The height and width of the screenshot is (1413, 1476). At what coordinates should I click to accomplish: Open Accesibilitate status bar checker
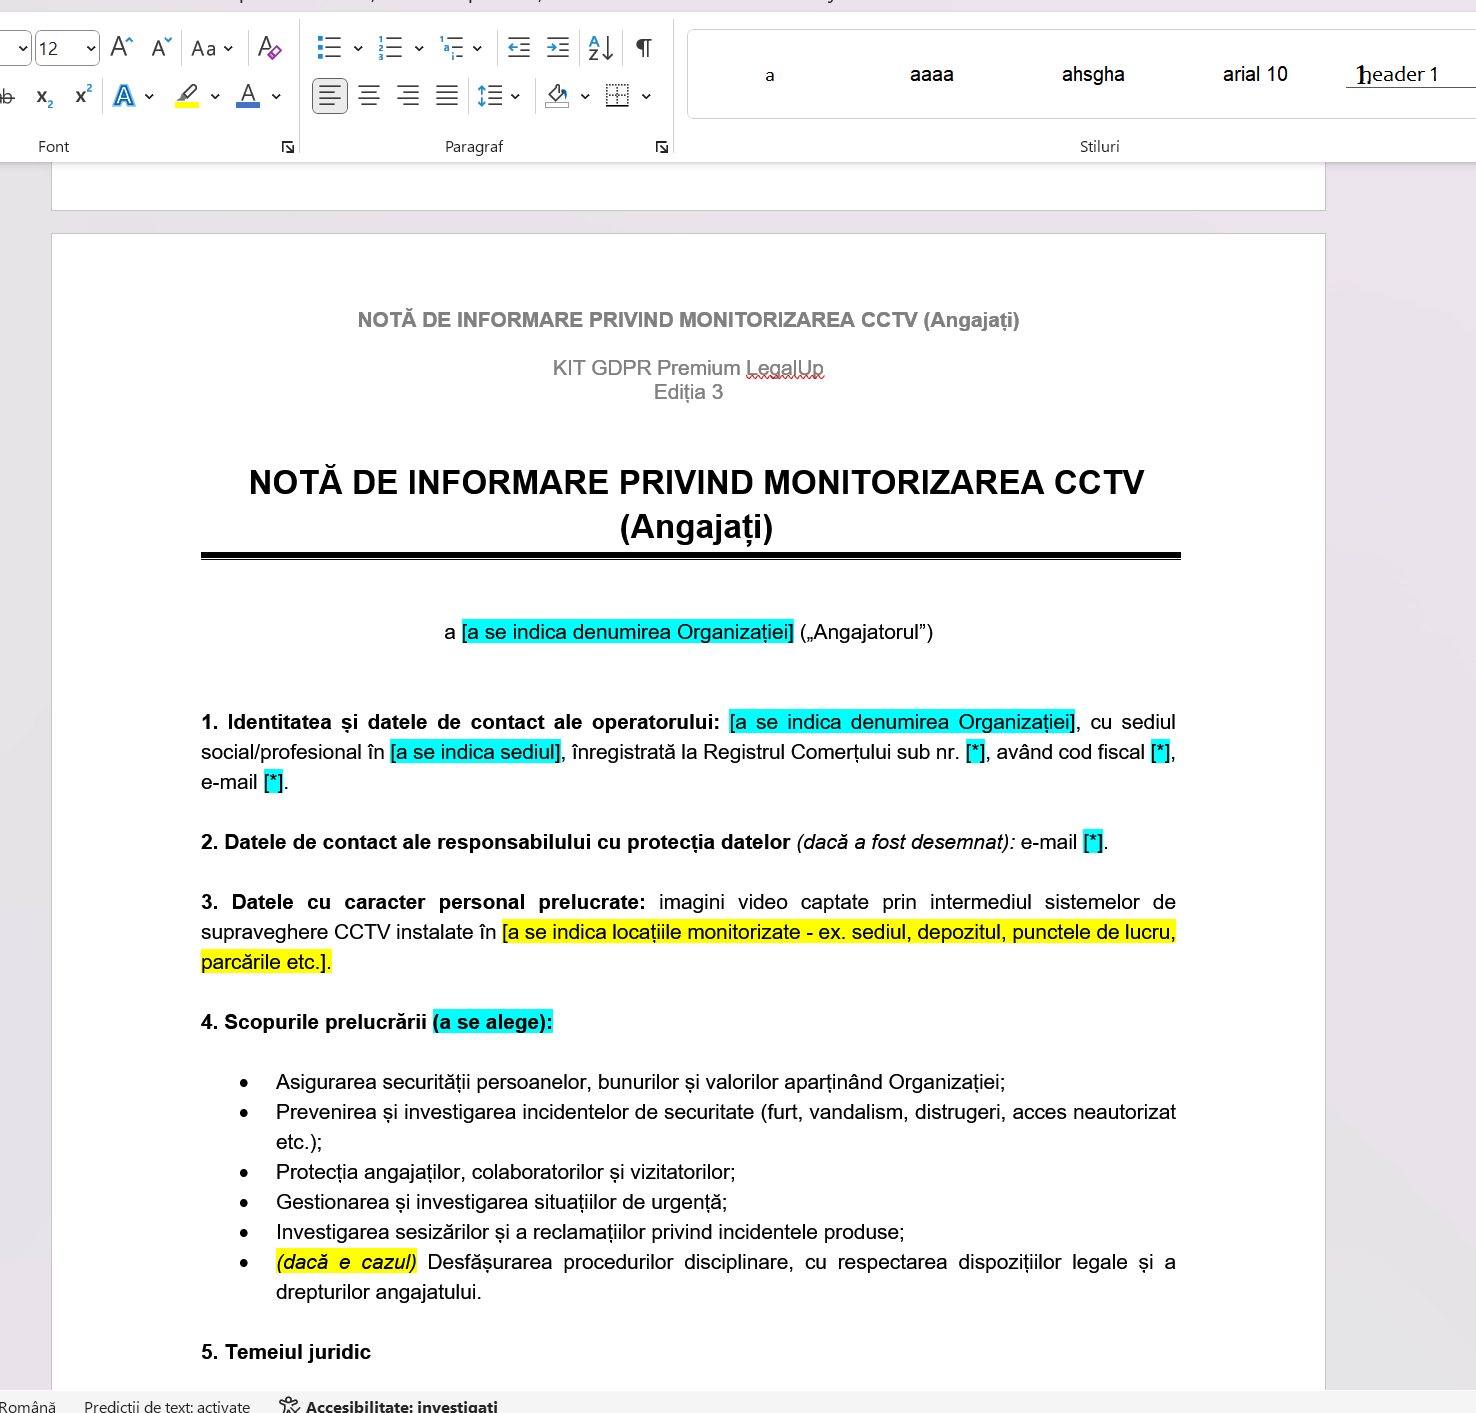click(389, 1405)
